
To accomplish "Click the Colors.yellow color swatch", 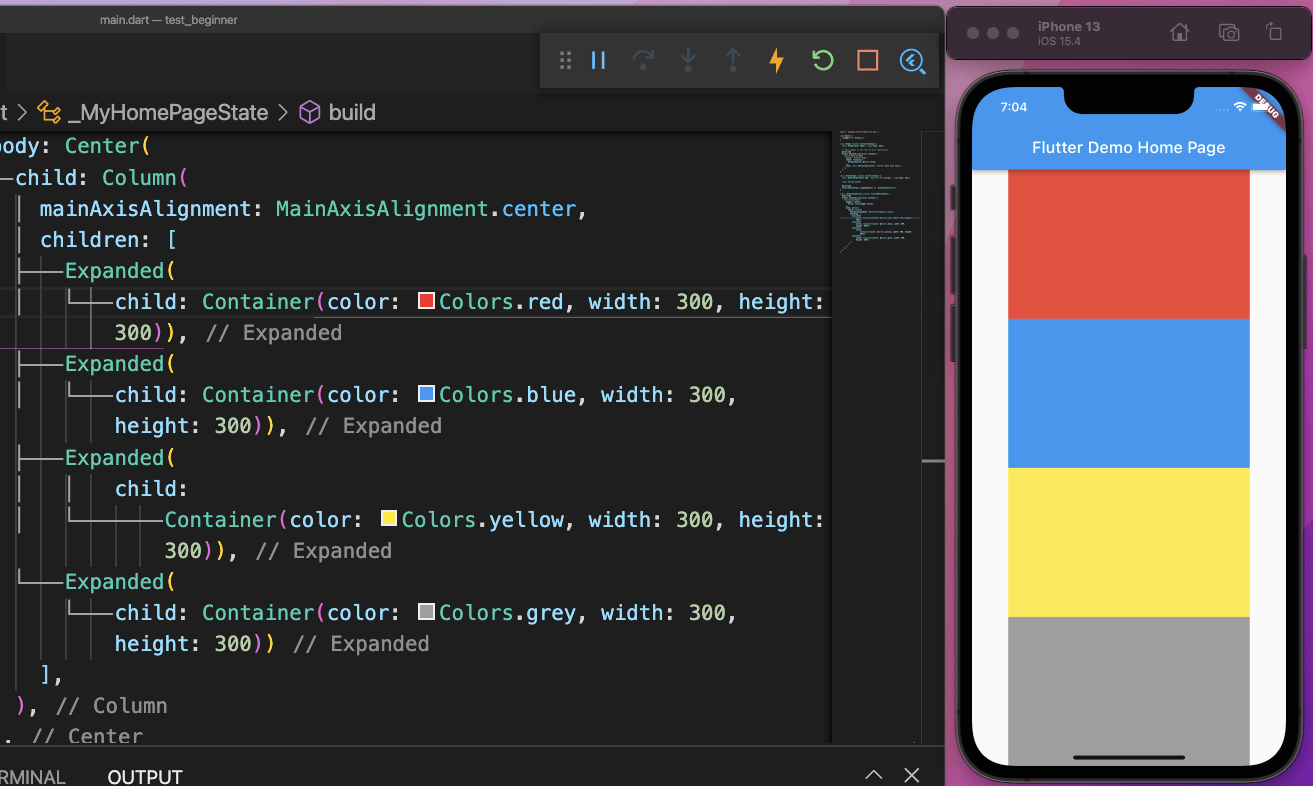I will pyautogui.click(x=389, y=519).
